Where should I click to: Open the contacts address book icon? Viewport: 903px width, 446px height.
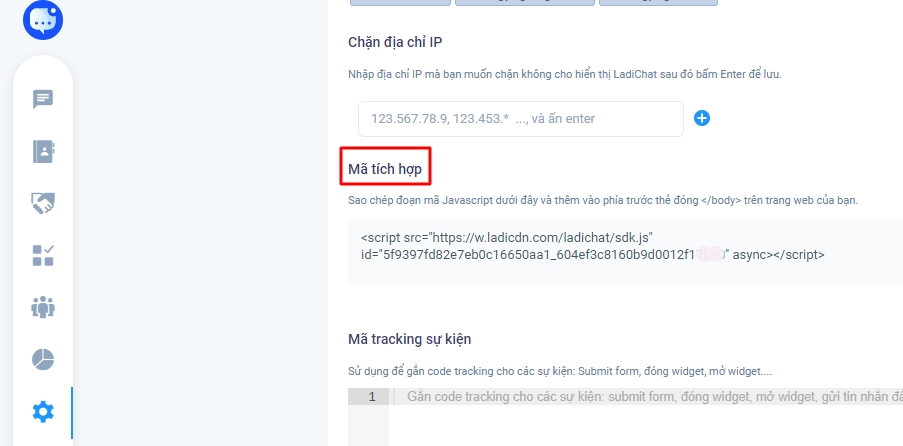click(x=43, y=152)
